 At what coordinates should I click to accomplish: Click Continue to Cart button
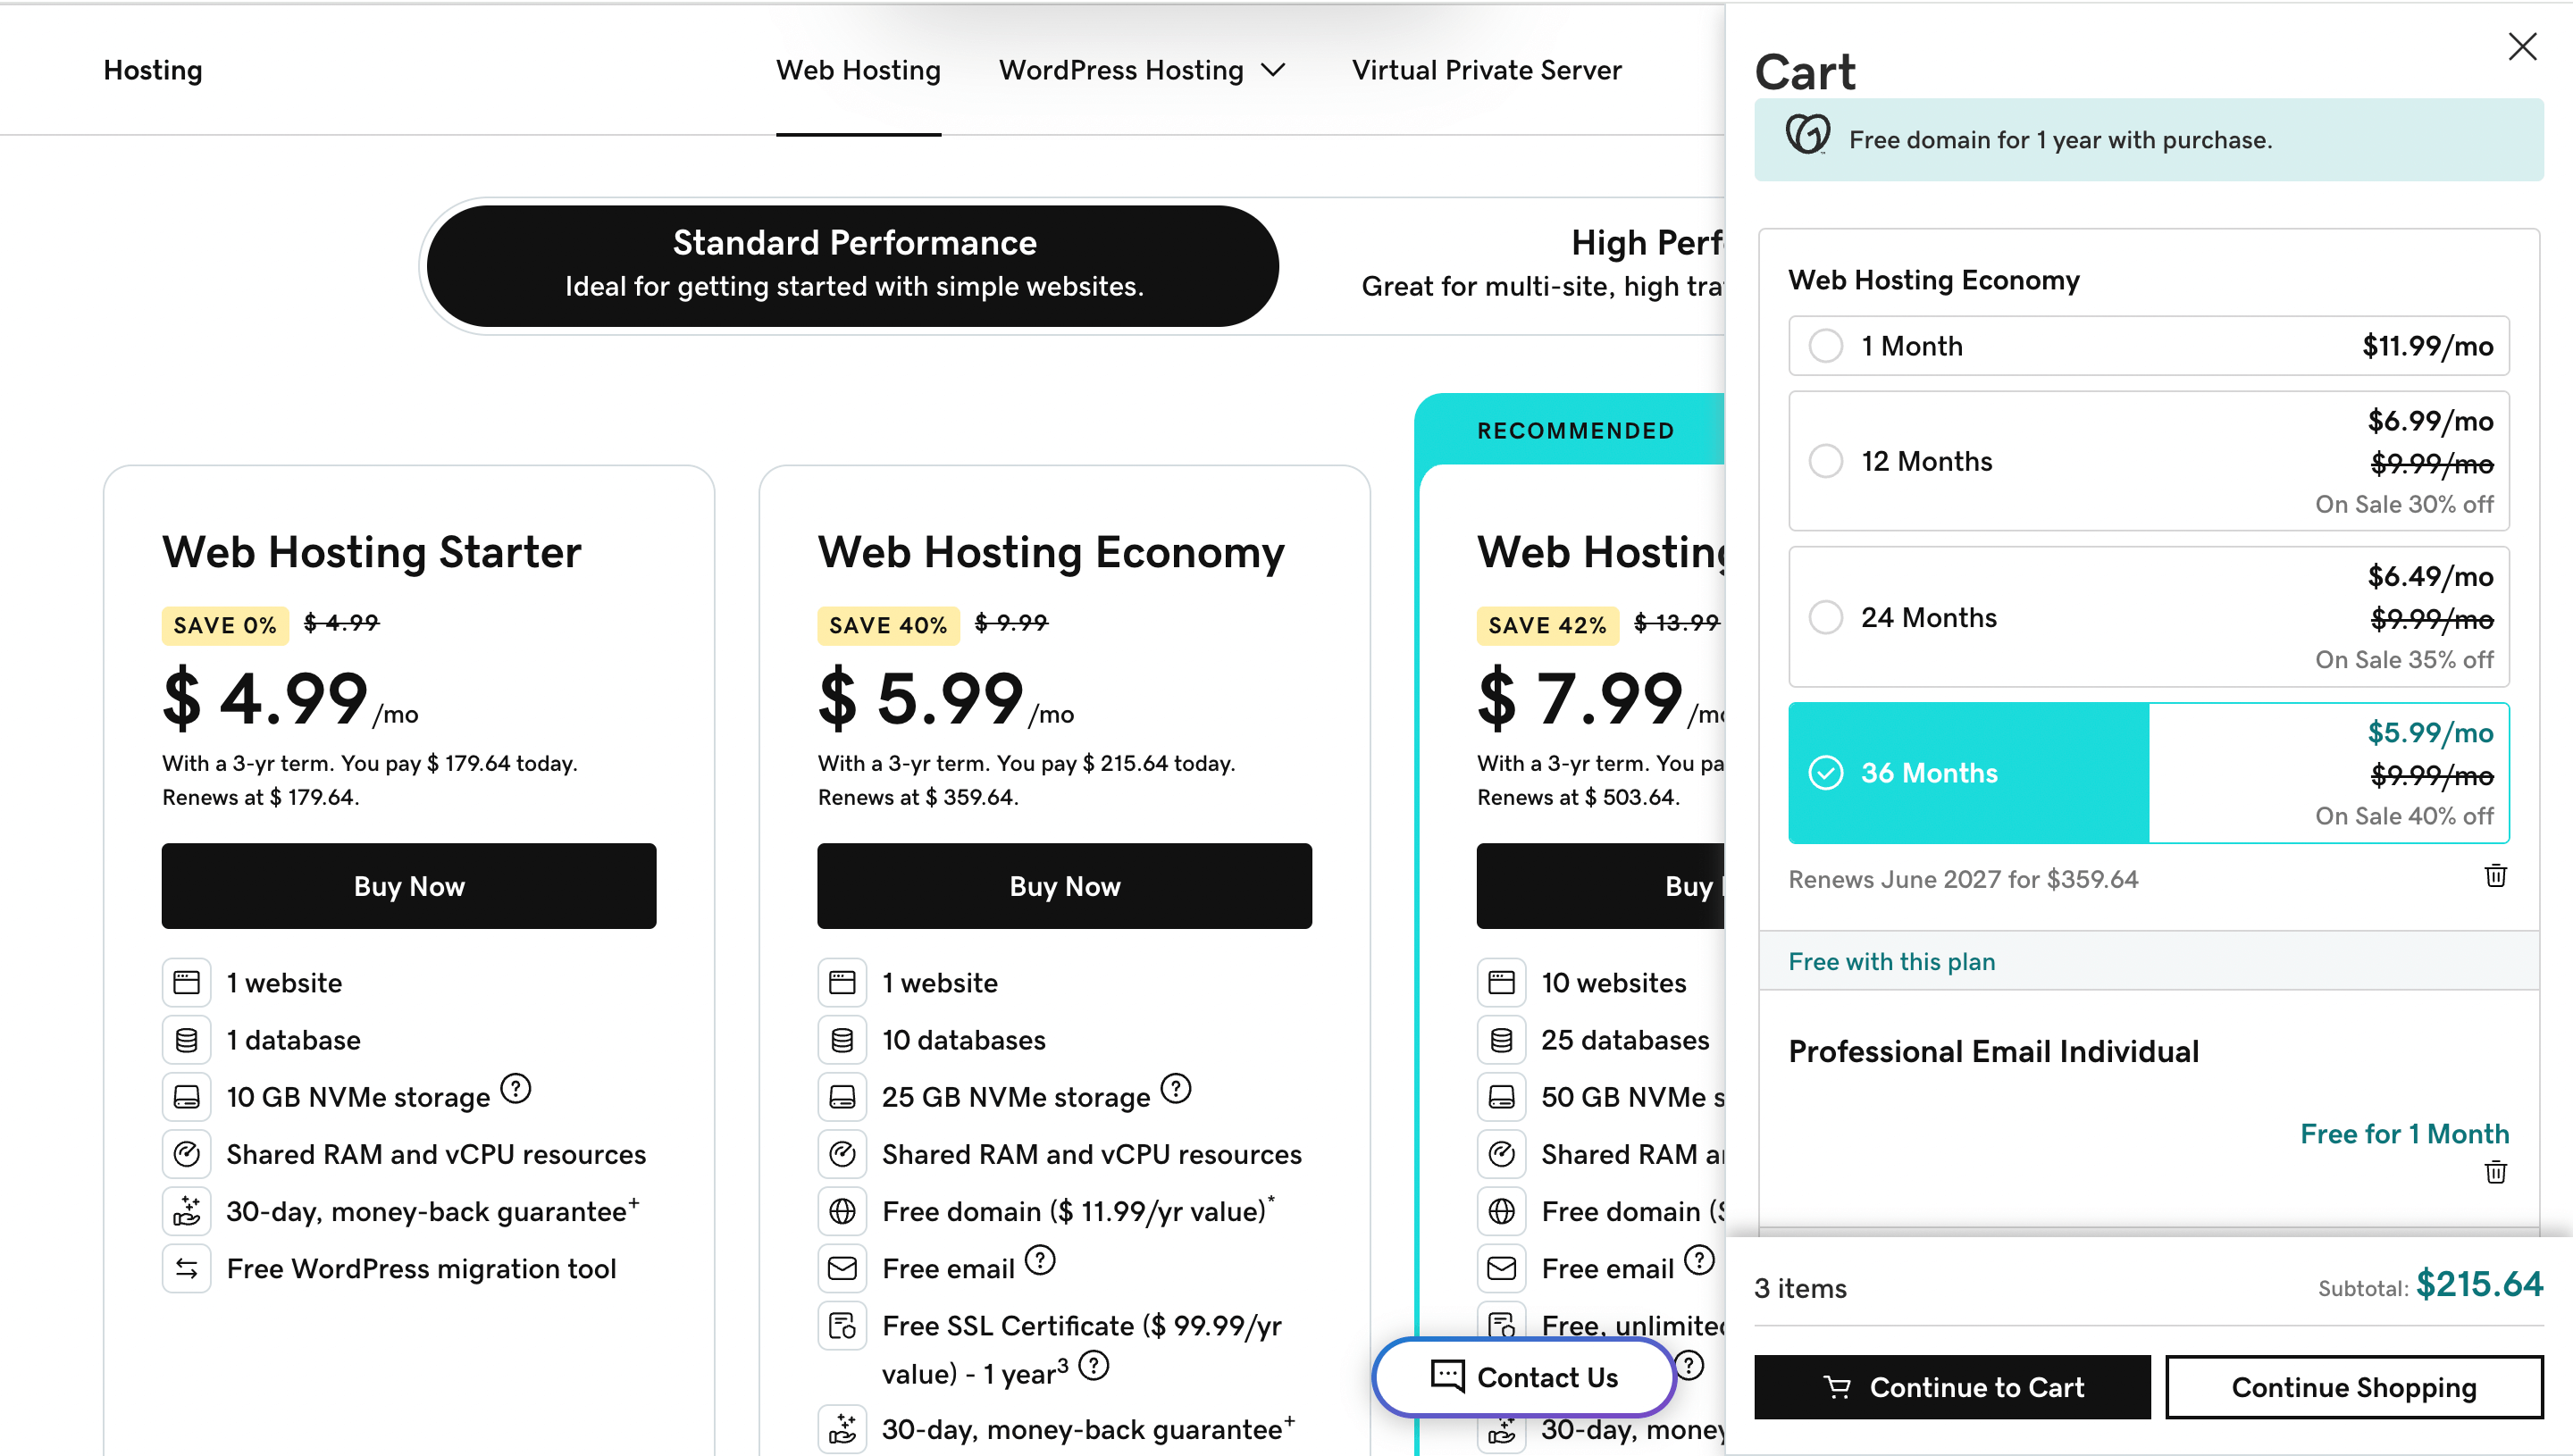click(1952, 1387)
